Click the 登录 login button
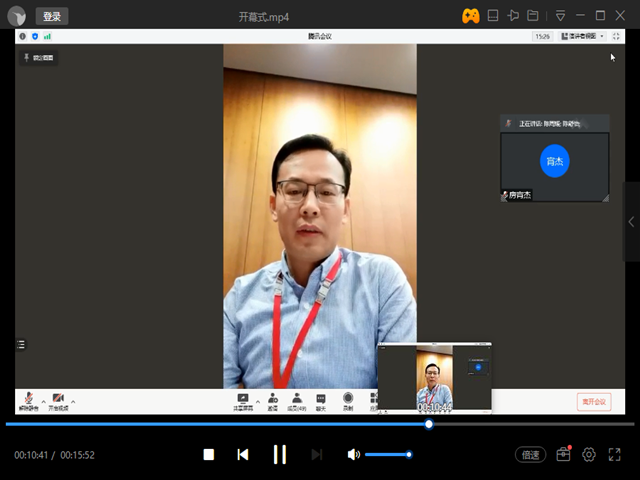Image resolution: width=640 pixels, height=480 pixels. coord(52,16)
